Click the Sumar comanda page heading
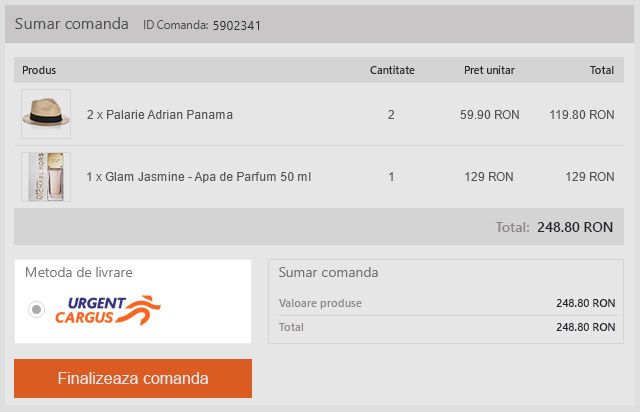640x412 pixels. (x=71, y=23)
